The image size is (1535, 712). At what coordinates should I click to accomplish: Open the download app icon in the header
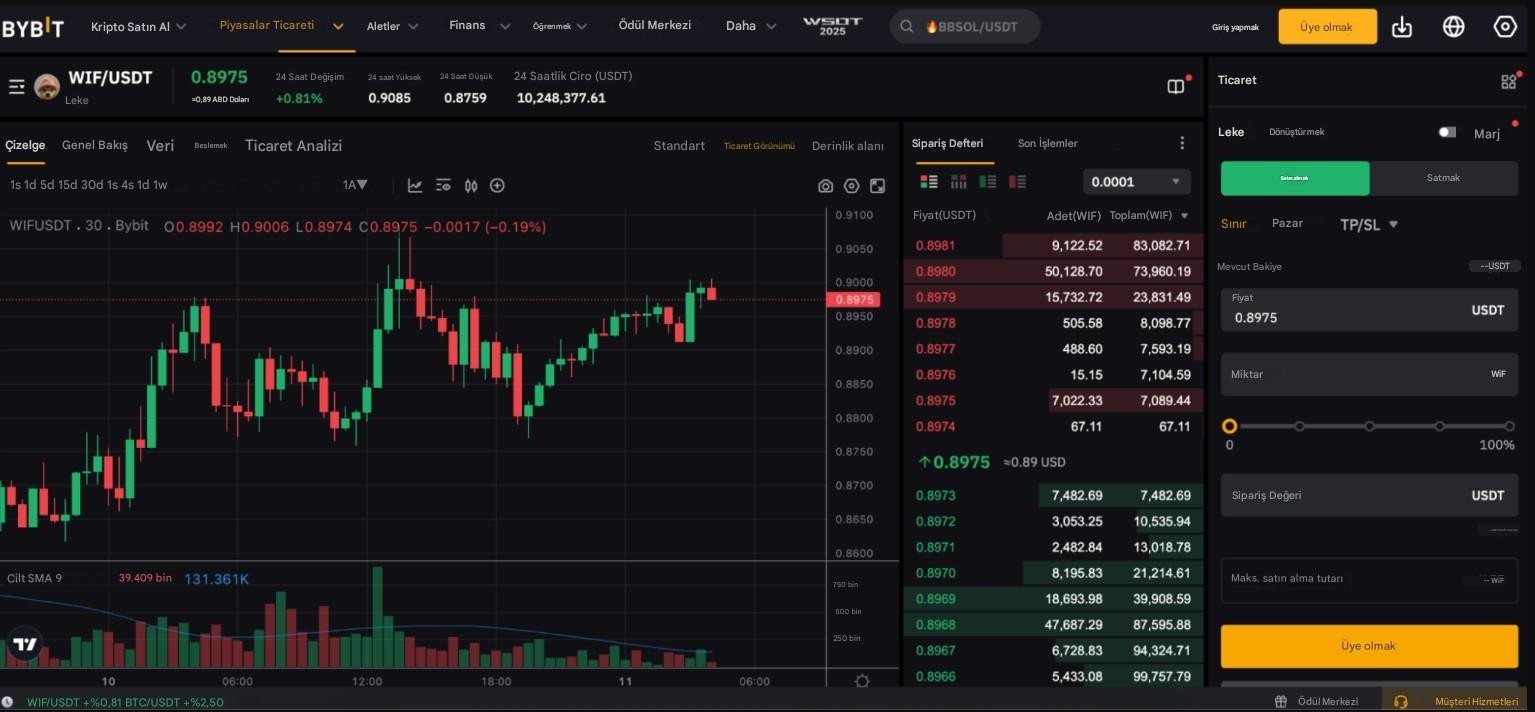pos(1401,27)
